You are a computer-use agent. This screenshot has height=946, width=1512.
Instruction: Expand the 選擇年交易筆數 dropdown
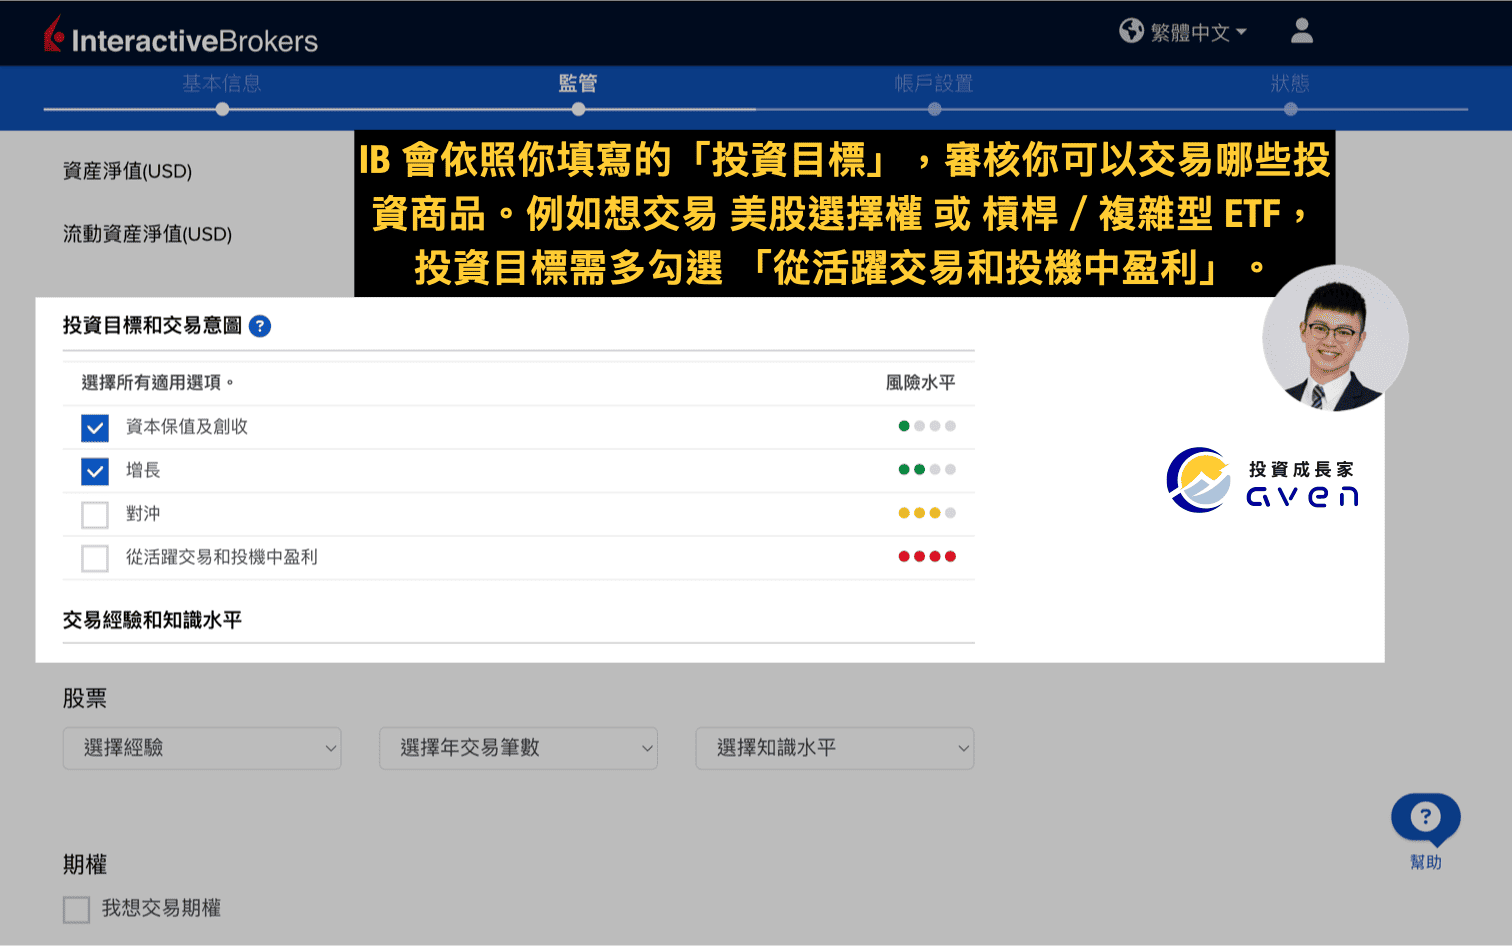tap(518, 748)
